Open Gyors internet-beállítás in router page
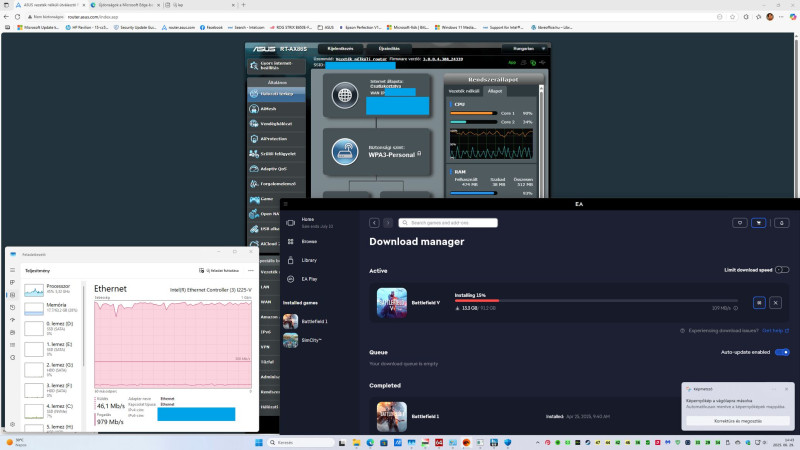Viewport: 800px width, 450px height. click(x=277, y=65)
